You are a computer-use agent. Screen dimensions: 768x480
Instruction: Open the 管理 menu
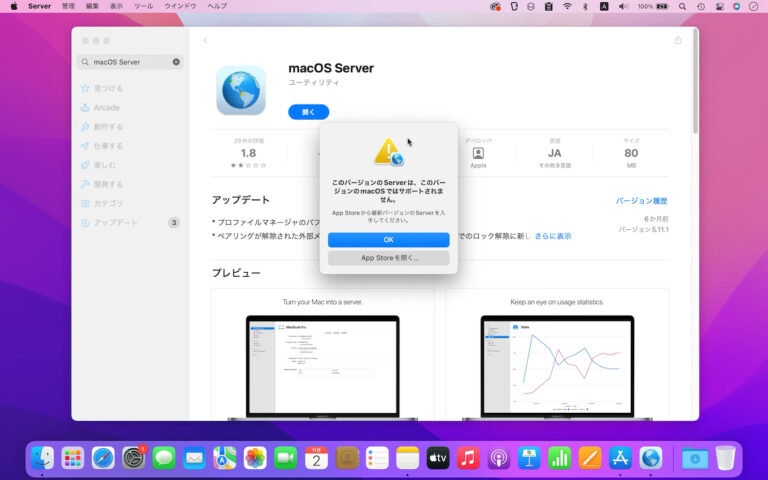click(69, 6)
